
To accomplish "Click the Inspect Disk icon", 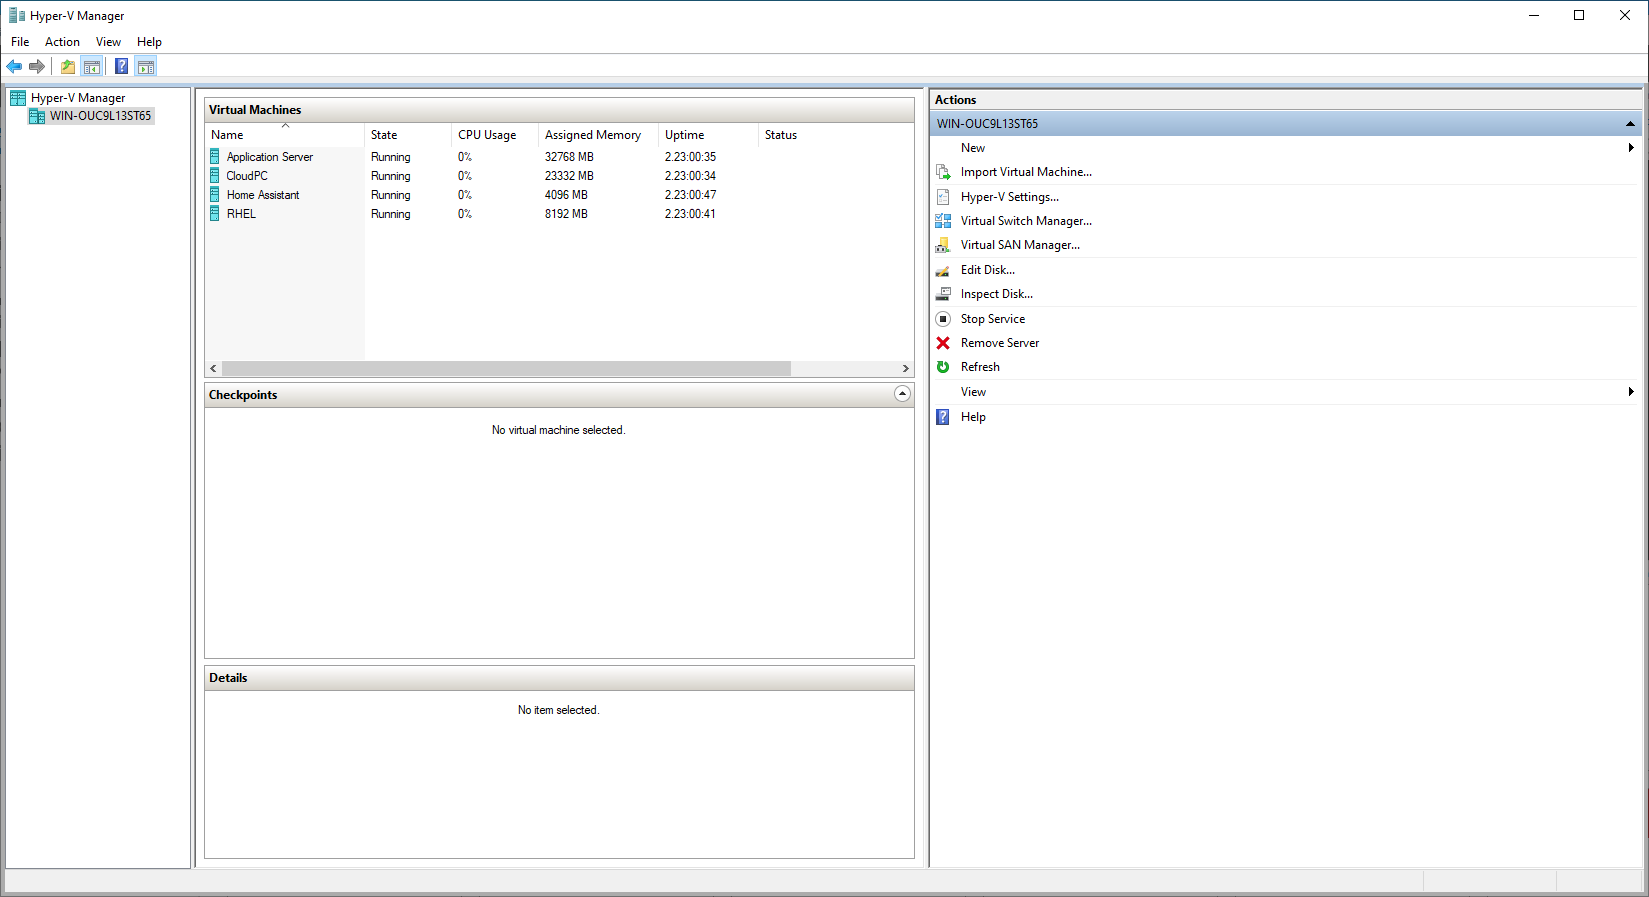I will pos(943,294).
